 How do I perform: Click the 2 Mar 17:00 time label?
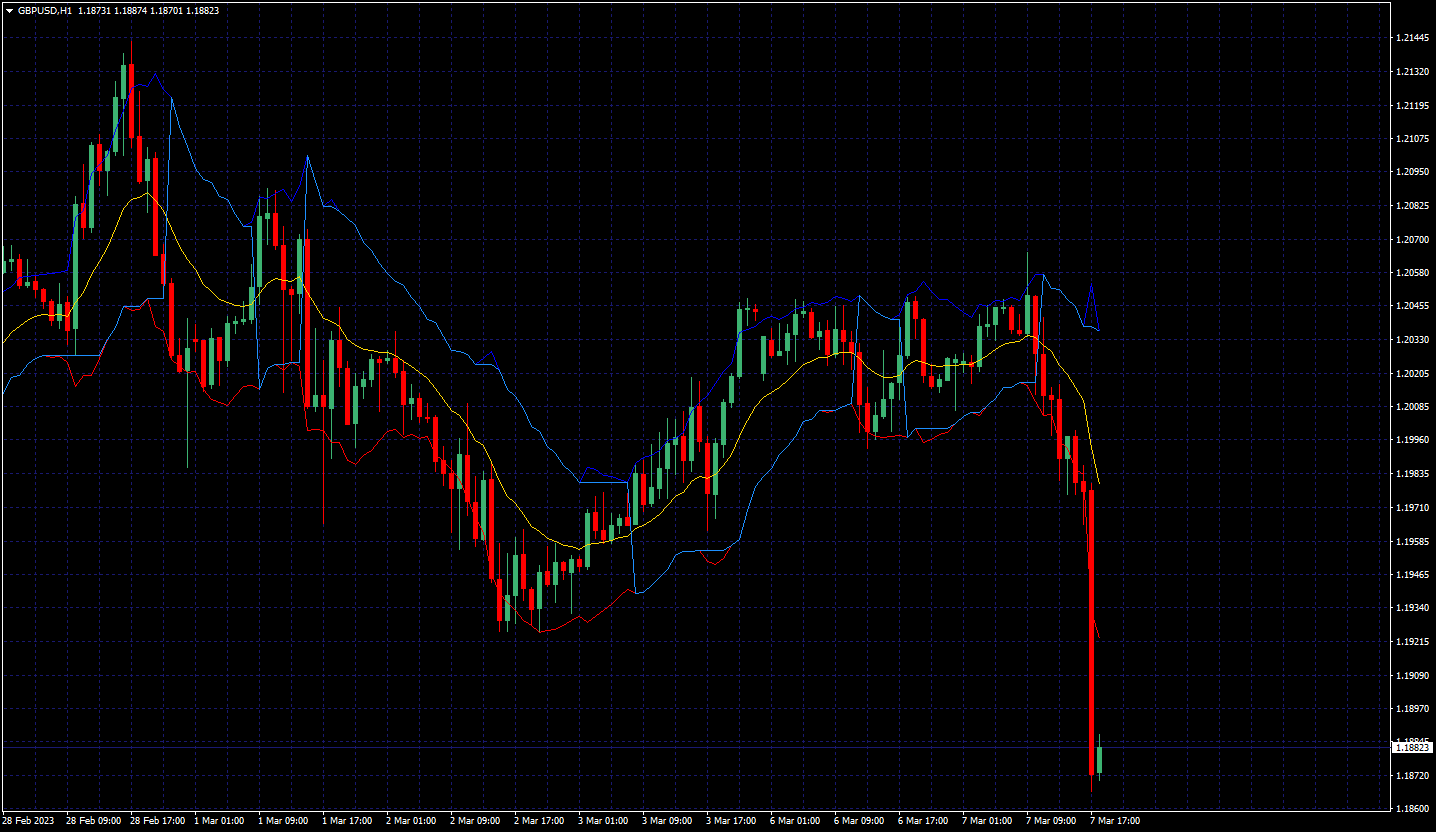[539, 821]
